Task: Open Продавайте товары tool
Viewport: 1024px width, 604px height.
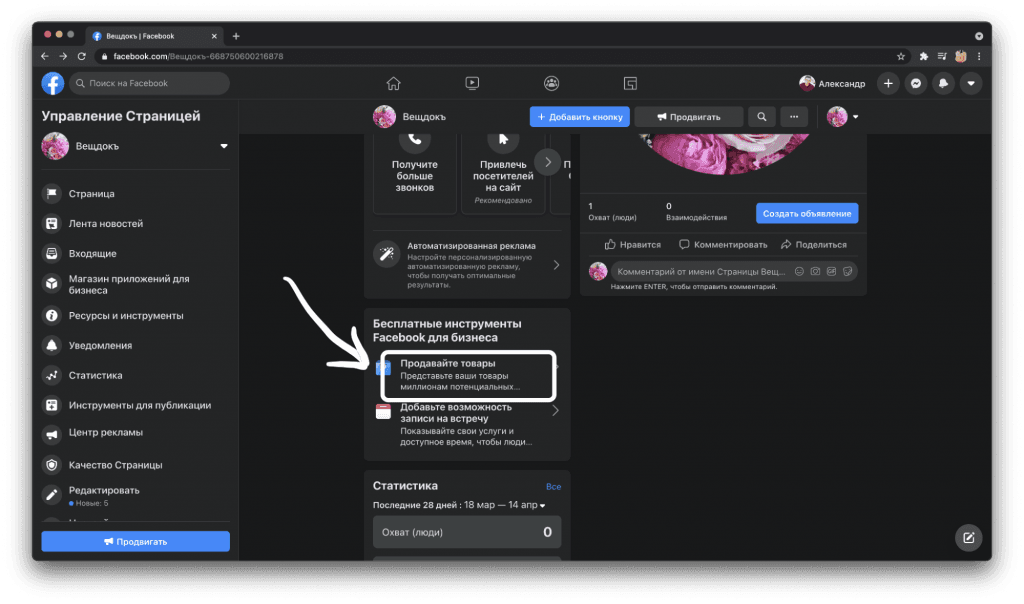Action: pos(468,375)
